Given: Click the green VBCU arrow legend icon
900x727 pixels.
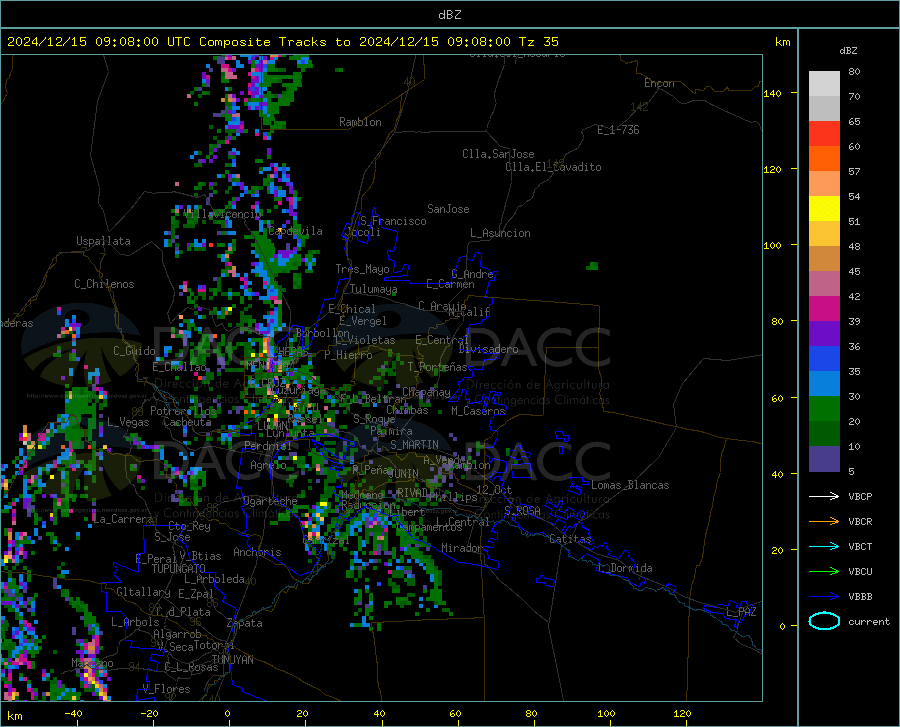Looking at the screenshot, I should tap(824, 571).
